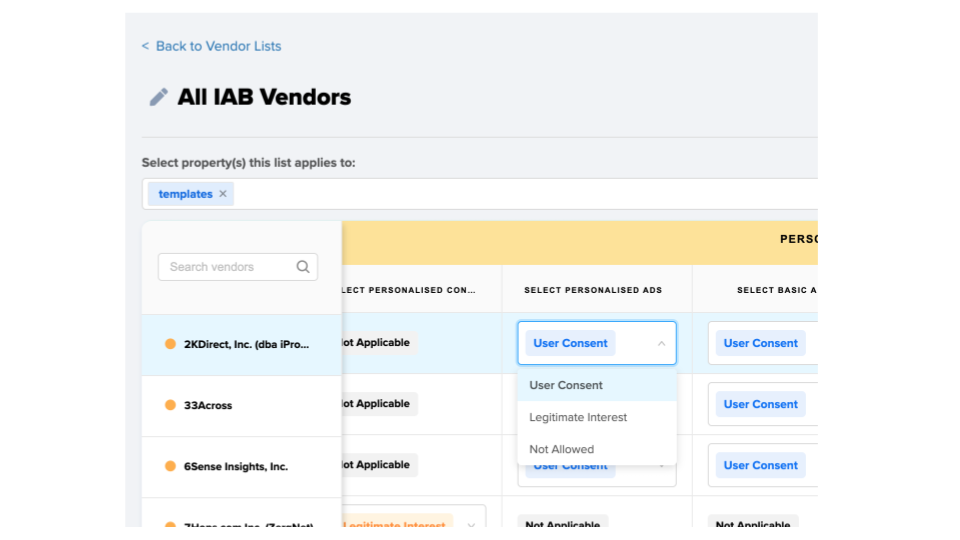Go back to Vendor Lists
Image resolution: width=960 pixels, height=540 pixels.
pos(211,46)
